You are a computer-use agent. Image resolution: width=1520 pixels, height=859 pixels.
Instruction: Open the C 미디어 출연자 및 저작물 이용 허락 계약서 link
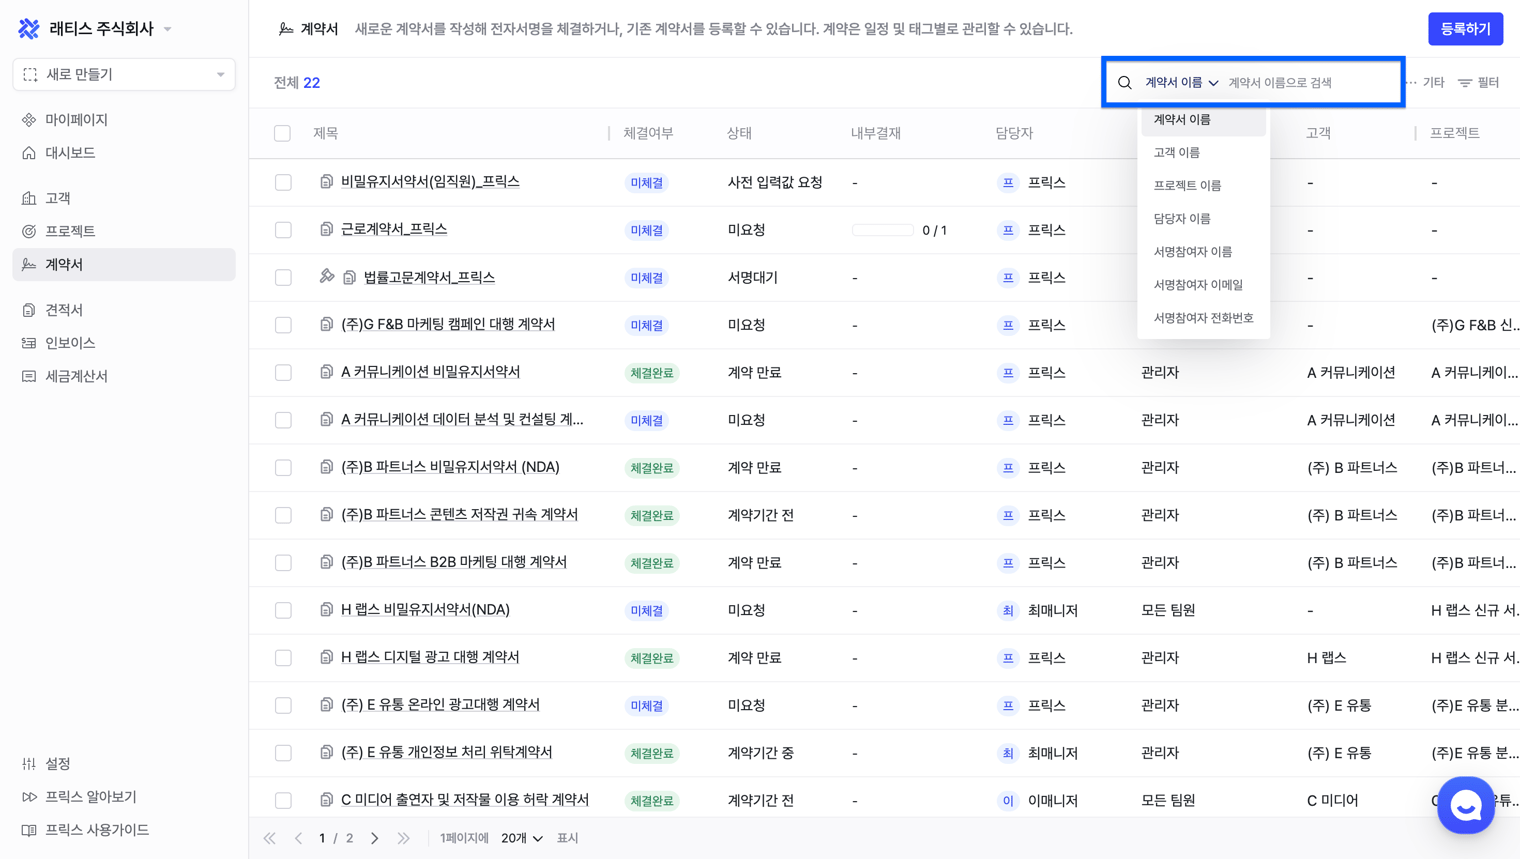(x=465, y=799)
